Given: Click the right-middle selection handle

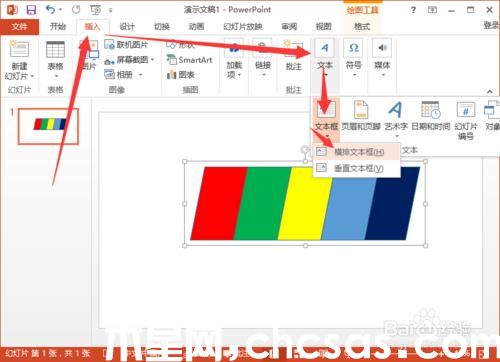Looking at the screenshot, I should coord(425,204).
